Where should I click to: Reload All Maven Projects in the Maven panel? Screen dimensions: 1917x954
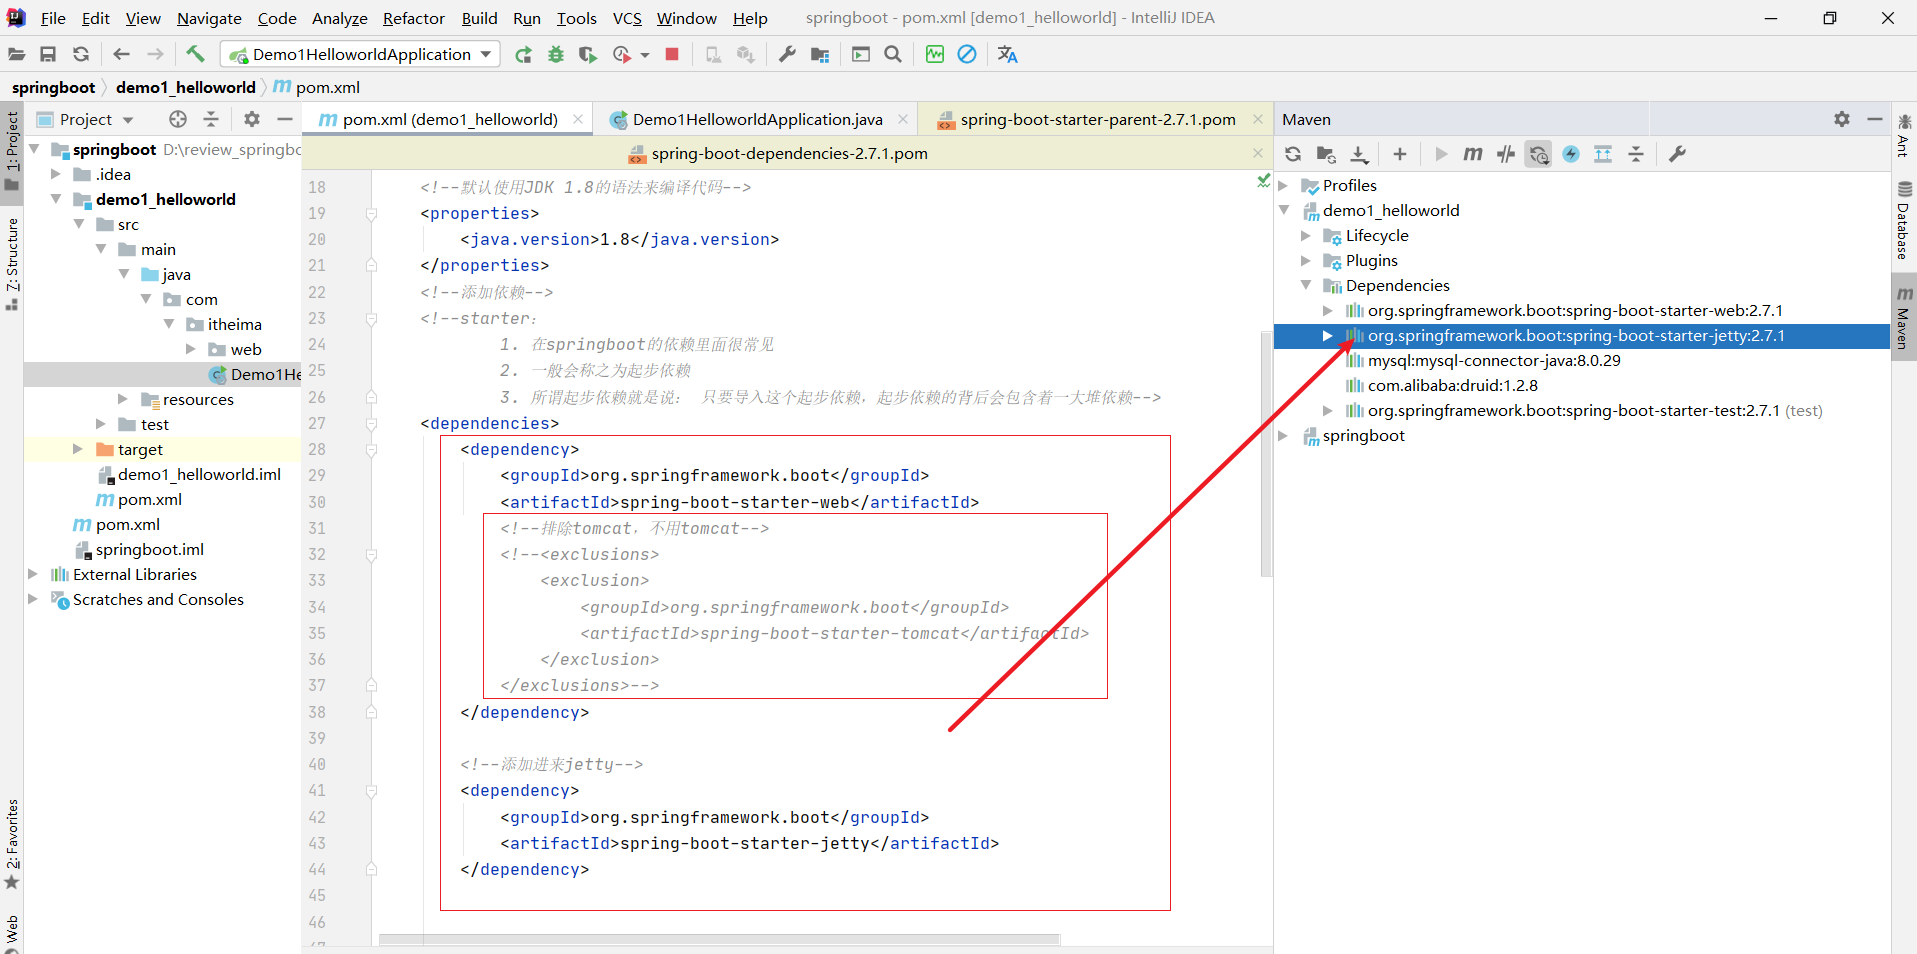pos(1293,154)
